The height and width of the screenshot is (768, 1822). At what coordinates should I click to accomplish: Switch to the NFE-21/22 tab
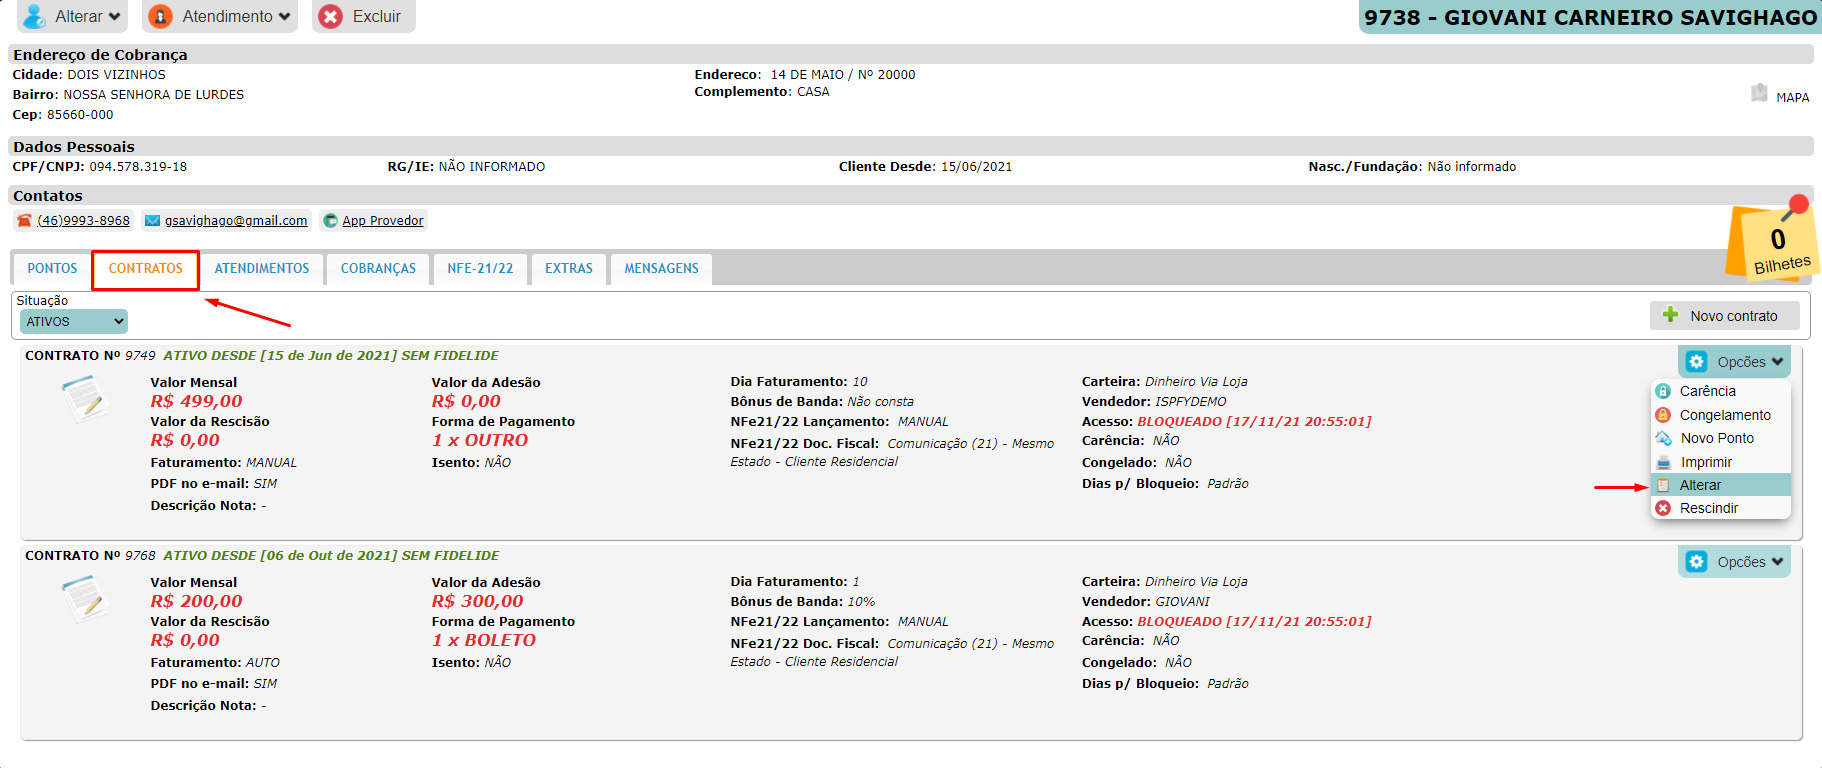(480, 269)
